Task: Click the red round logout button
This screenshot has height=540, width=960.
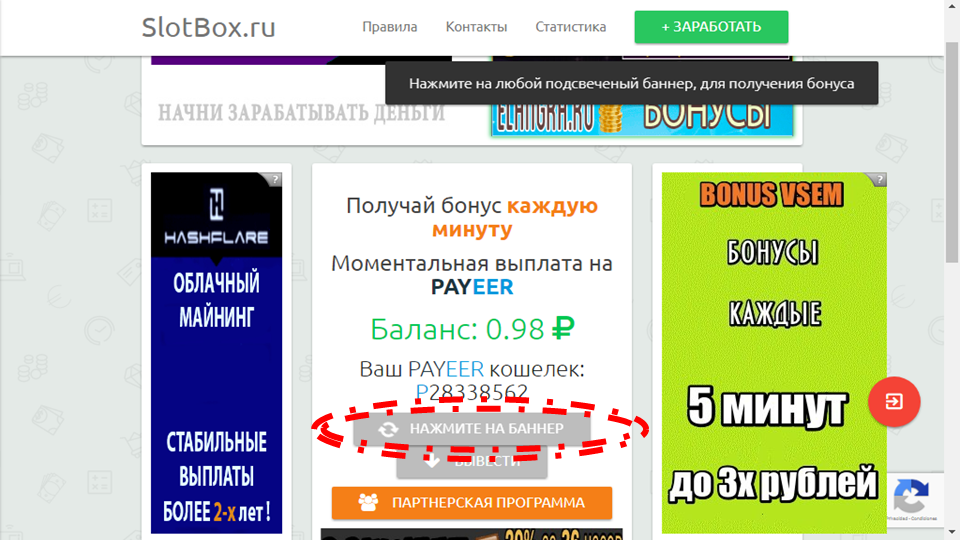Action: (894, 402)
